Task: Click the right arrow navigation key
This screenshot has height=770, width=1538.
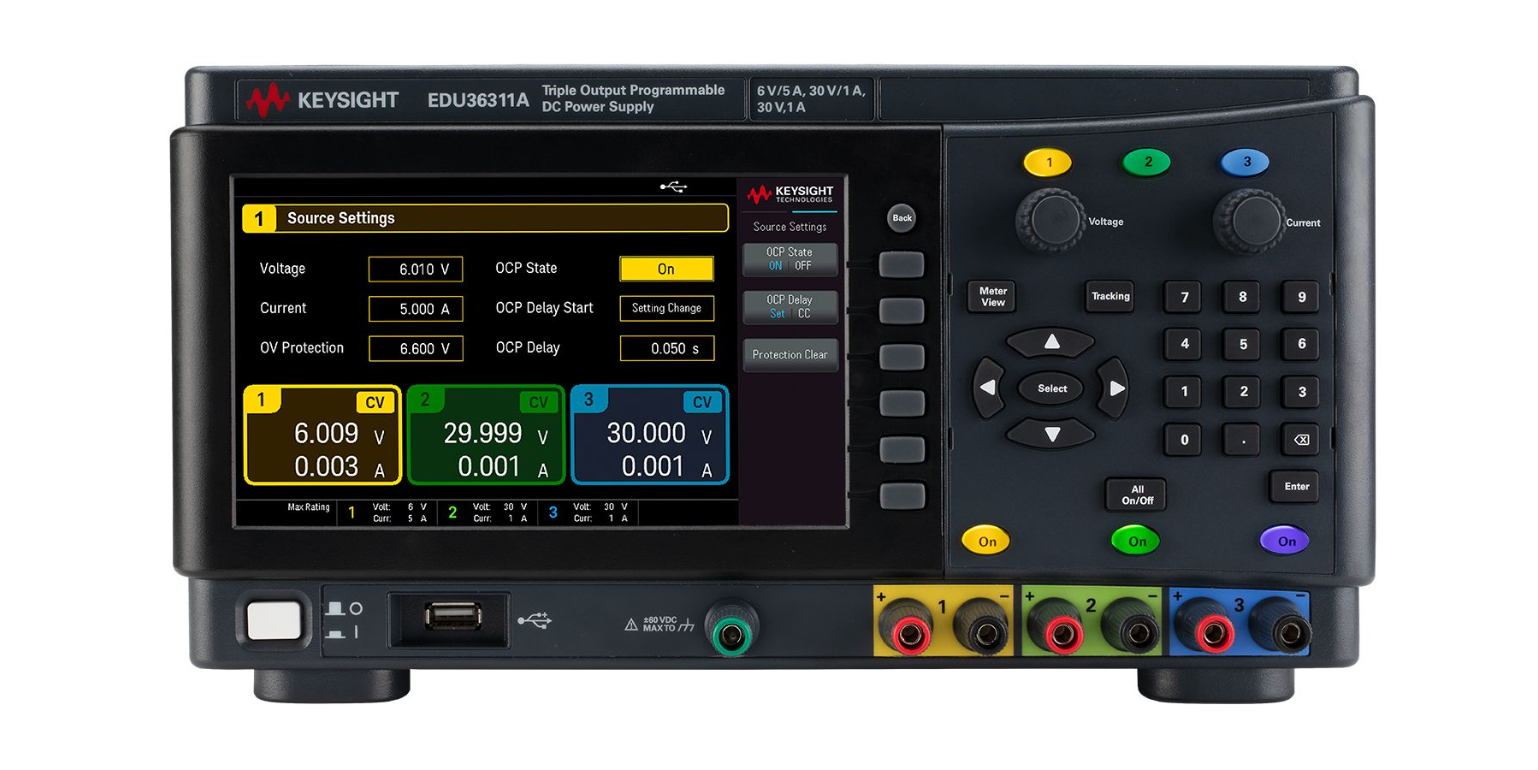Action: pyautogui.click(x=1114, y=388)
